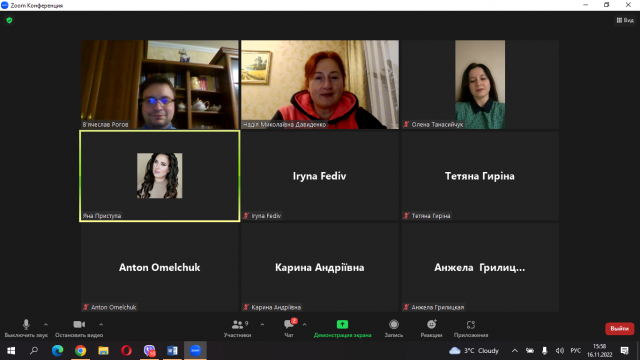Open the Windows Start menu

(11, 351)
